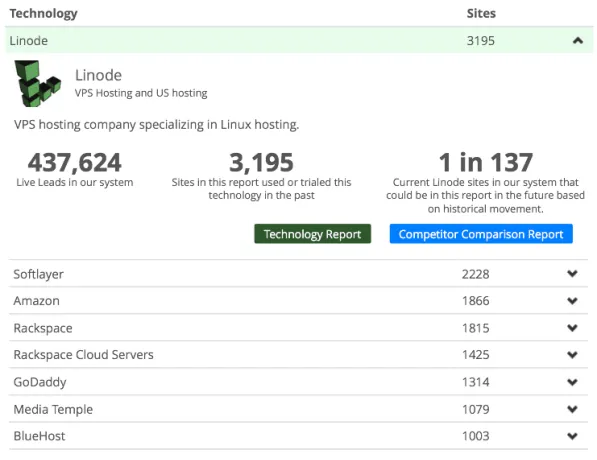
Task: Select the Softlayer technology name
Action: tap(38, 274)
